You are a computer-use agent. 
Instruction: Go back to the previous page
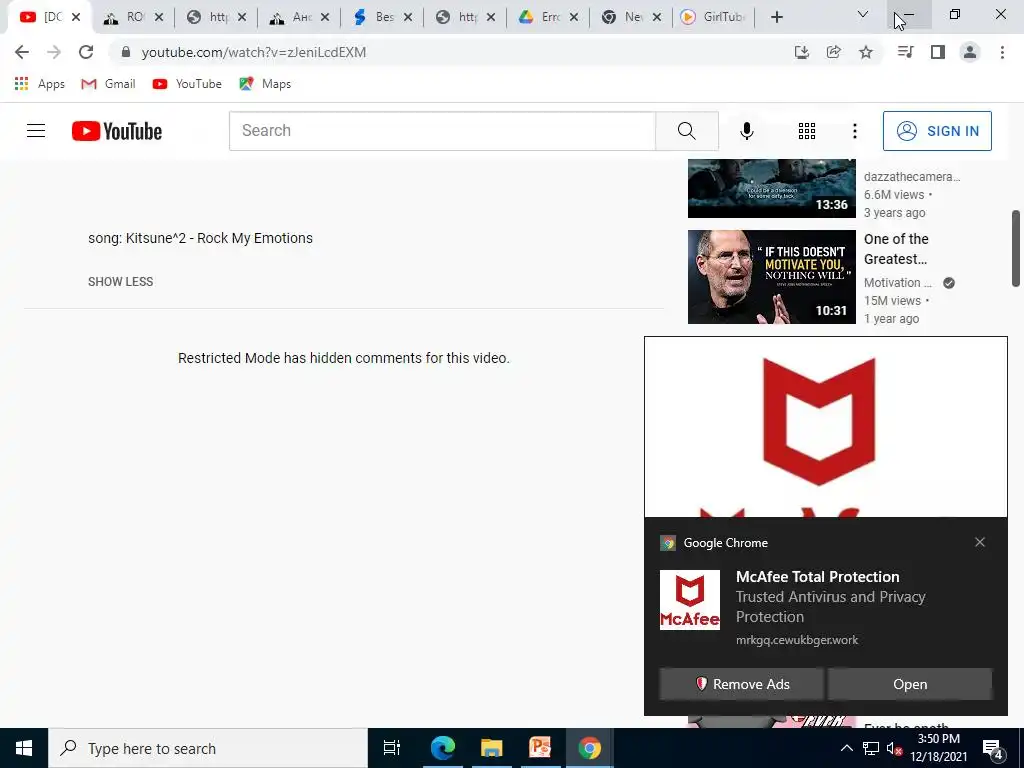(x=22, y=52)
